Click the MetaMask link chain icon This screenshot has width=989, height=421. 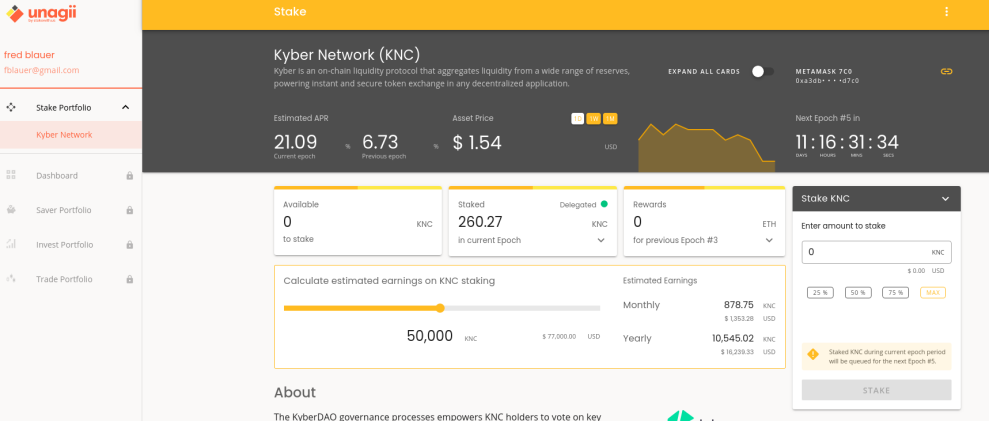(x=945, y=71)
